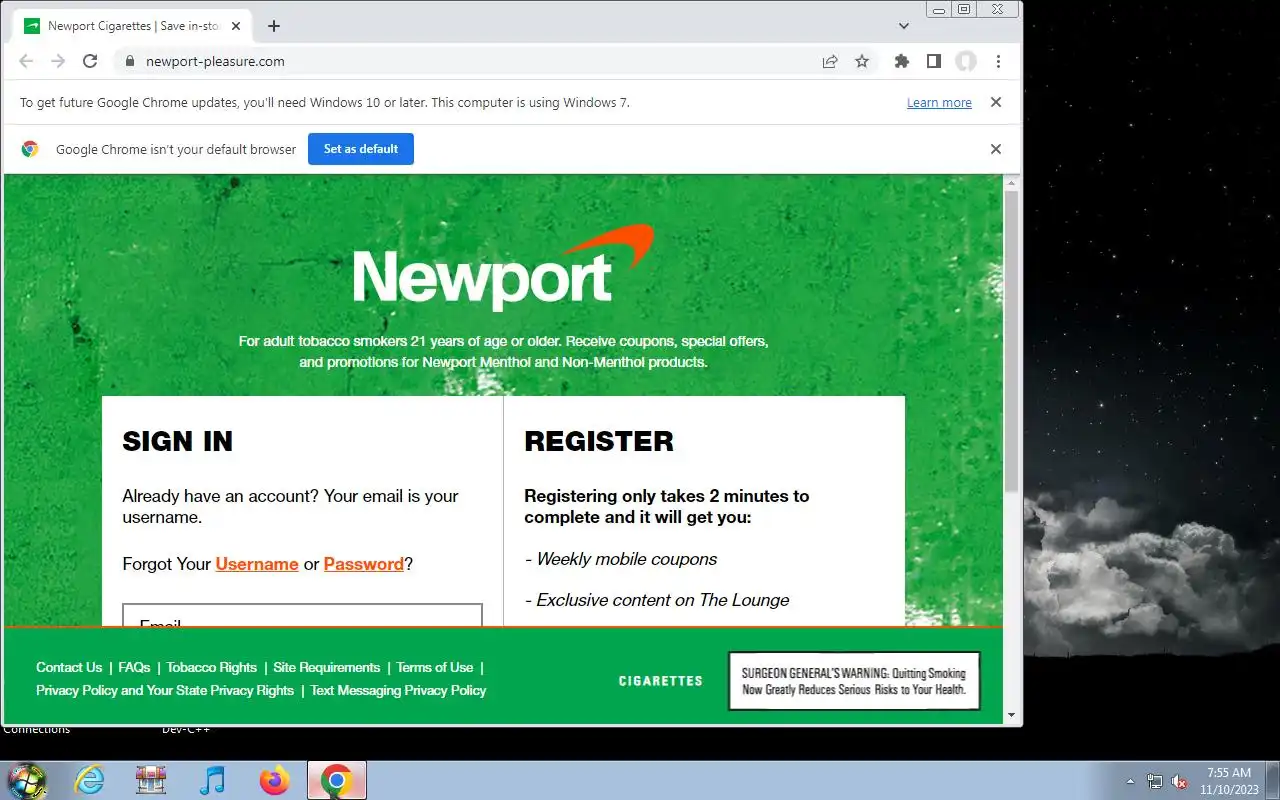Open the Chrome profile avatar
Image resolution: width=1280 pixels, height=800 pixels.
[965, 61]
